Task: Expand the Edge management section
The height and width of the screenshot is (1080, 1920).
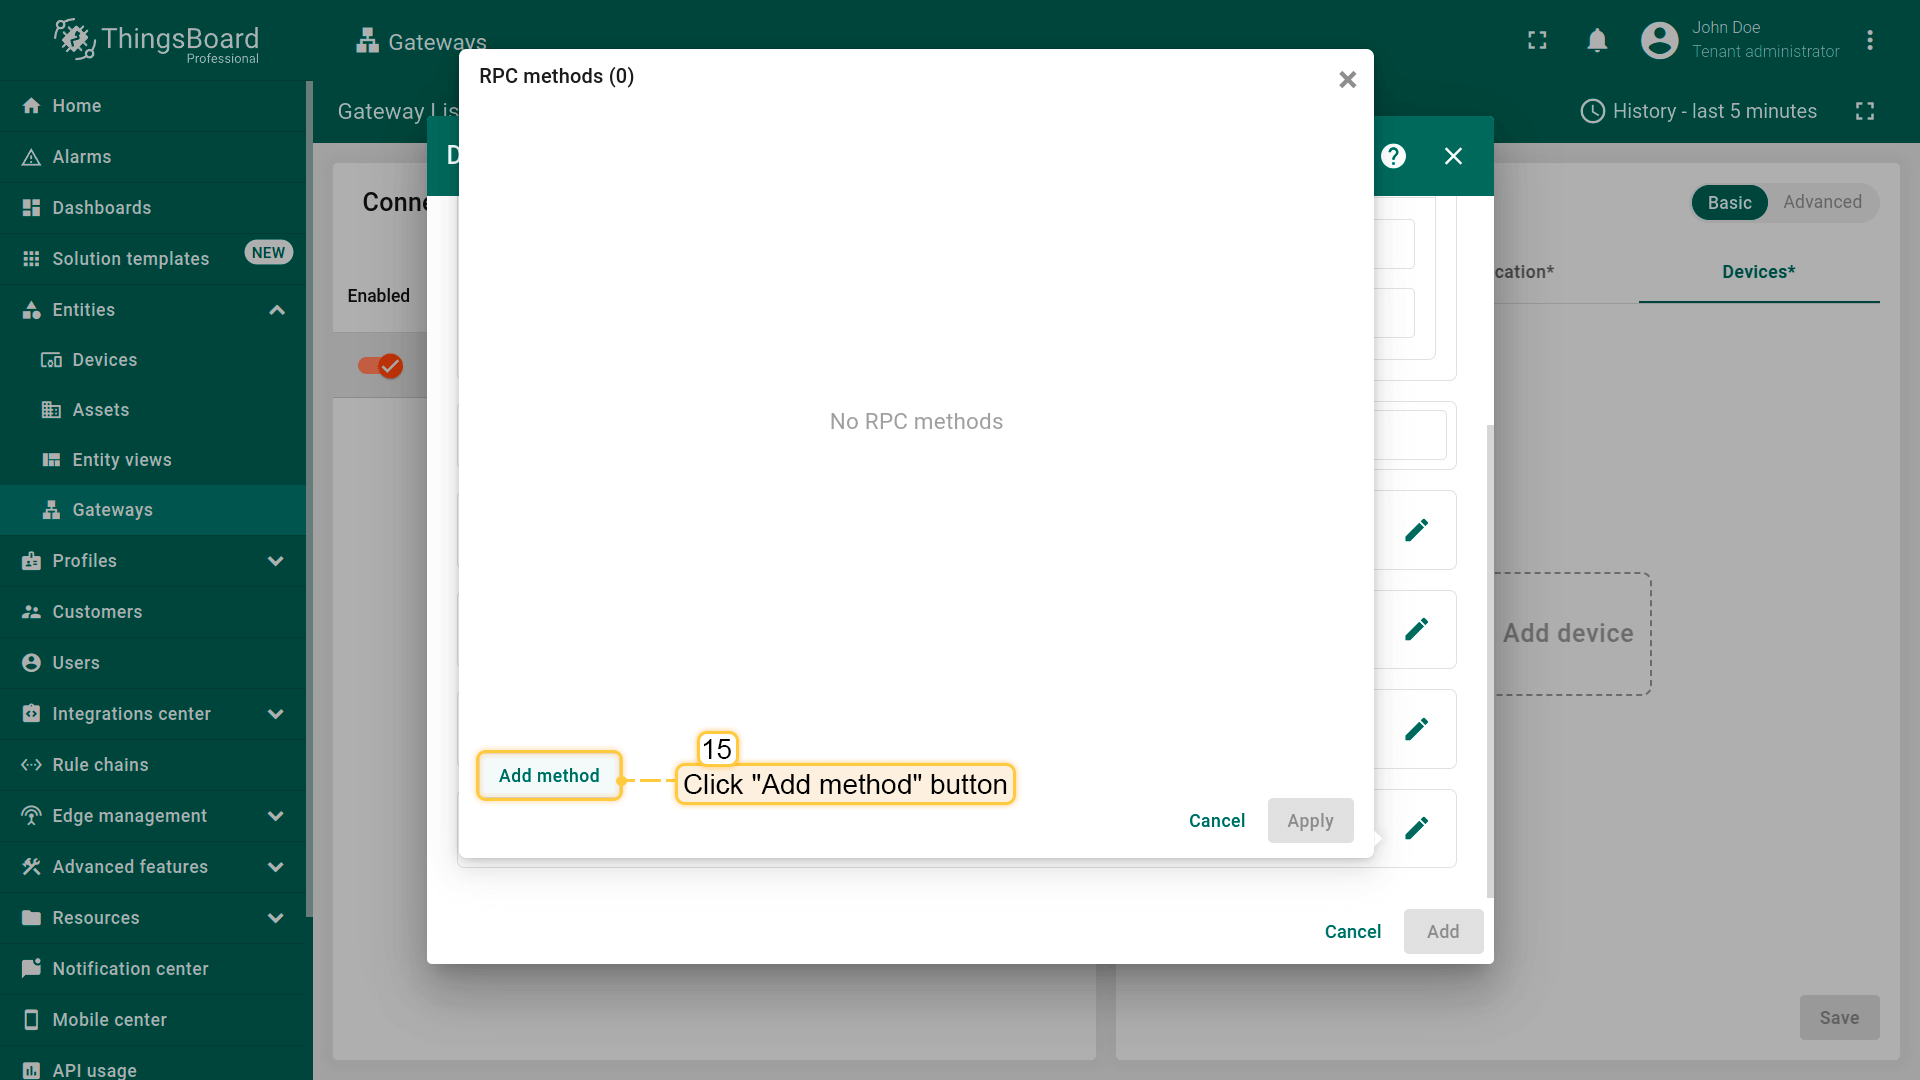Action: pos(276,816)
